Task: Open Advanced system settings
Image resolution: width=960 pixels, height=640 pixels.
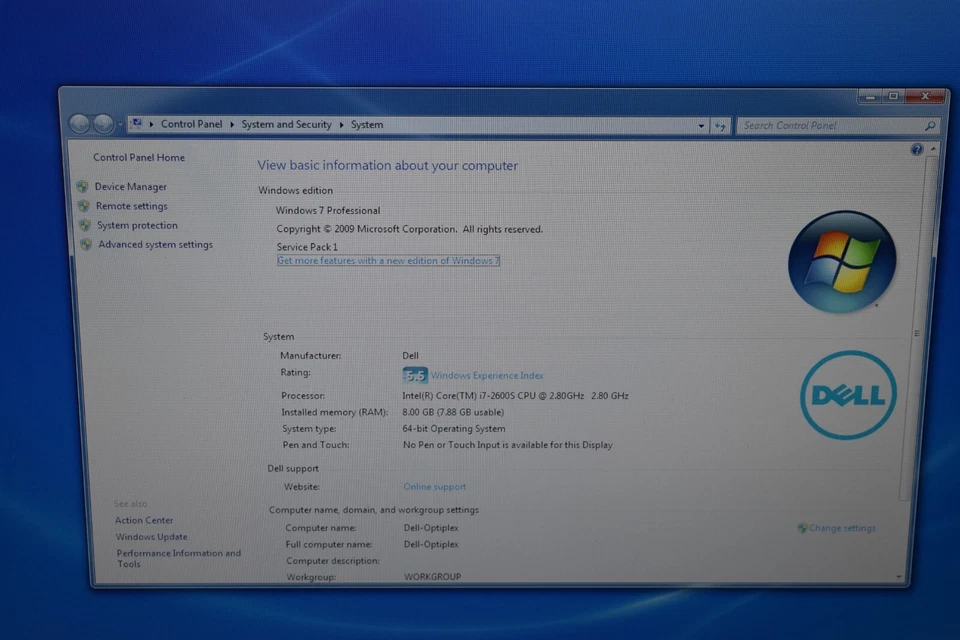Action: pos(155,244)
